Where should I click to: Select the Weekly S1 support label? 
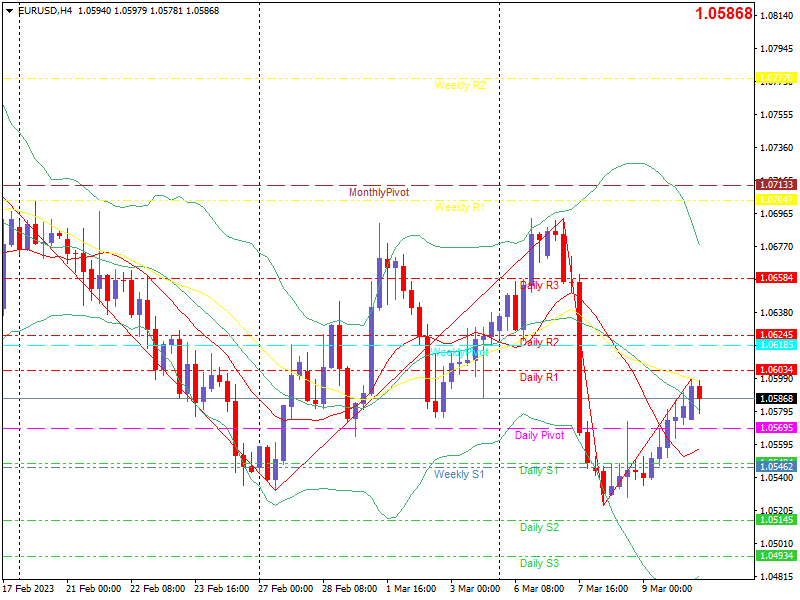[x=459, y=474]
